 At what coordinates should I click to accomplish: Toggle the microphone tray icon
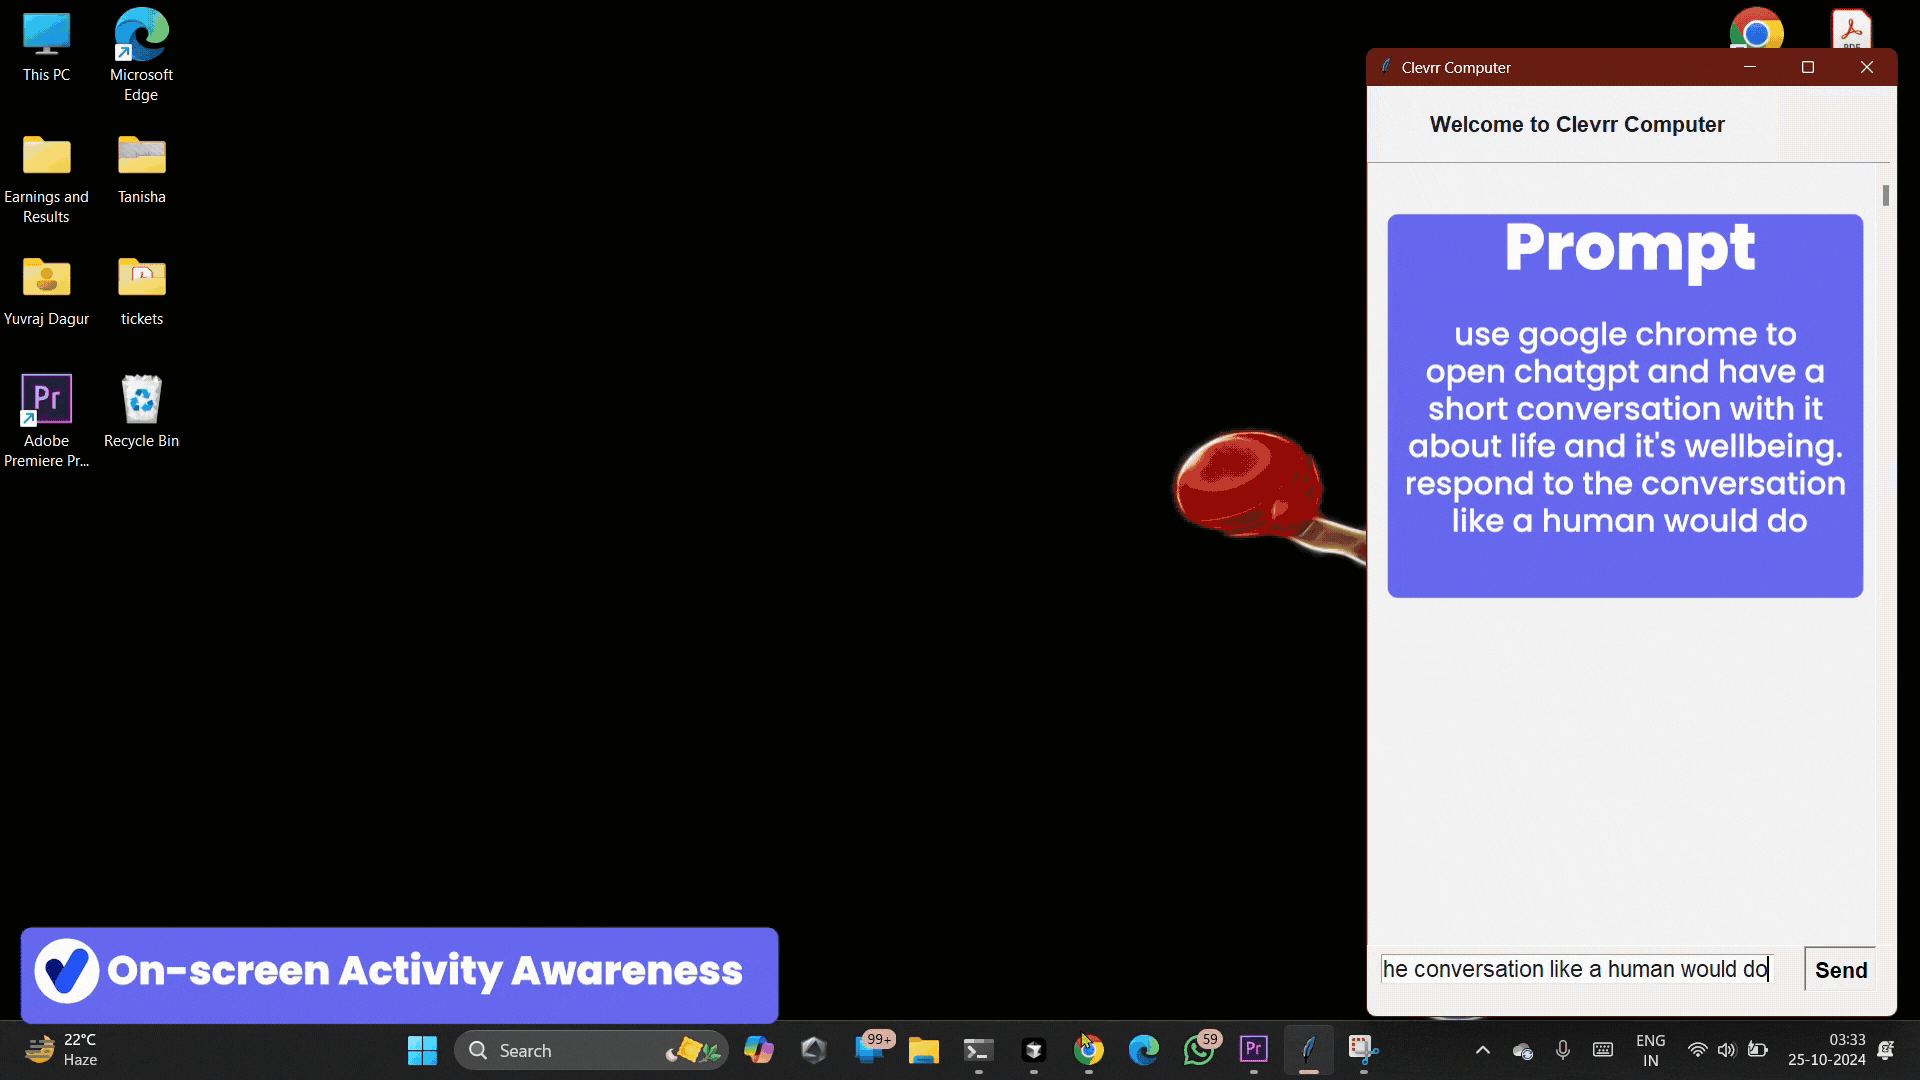pyautogui.click(x=1563, y=1050)
